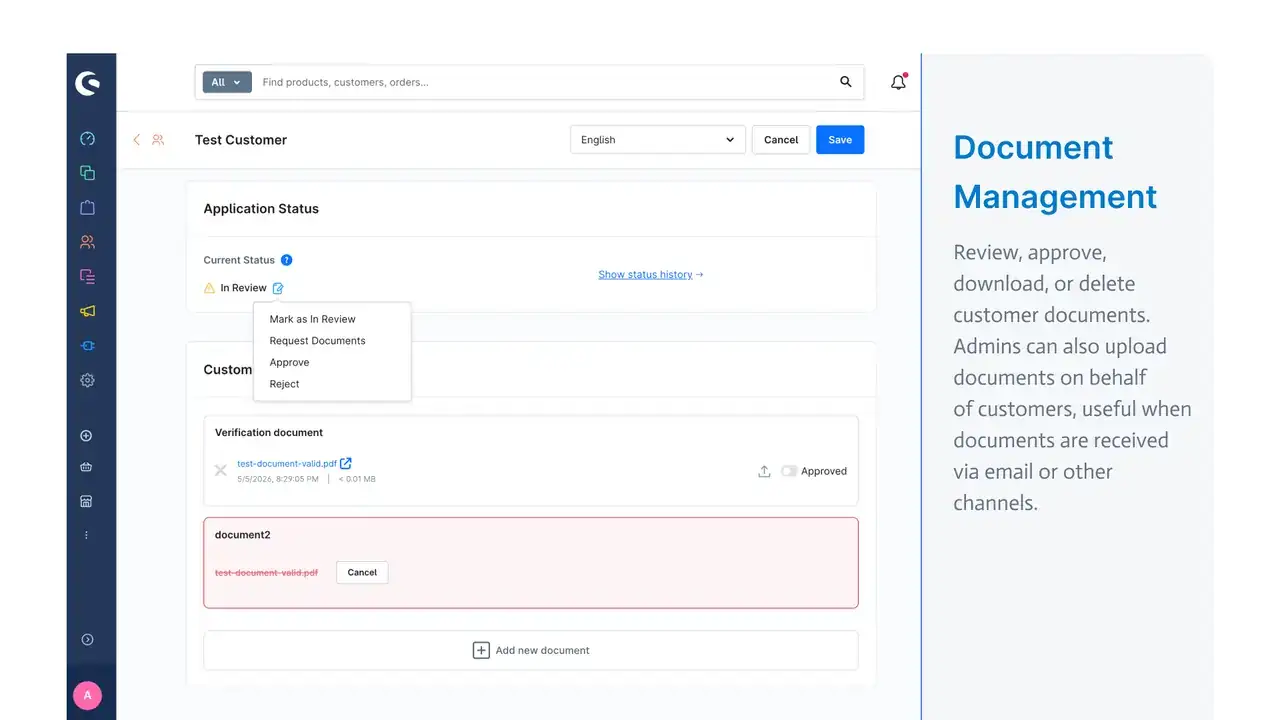Click the basket sidebar icon
Image resolution: width=1280 pixels, height=720 pixels.
(x=86, y=467)
